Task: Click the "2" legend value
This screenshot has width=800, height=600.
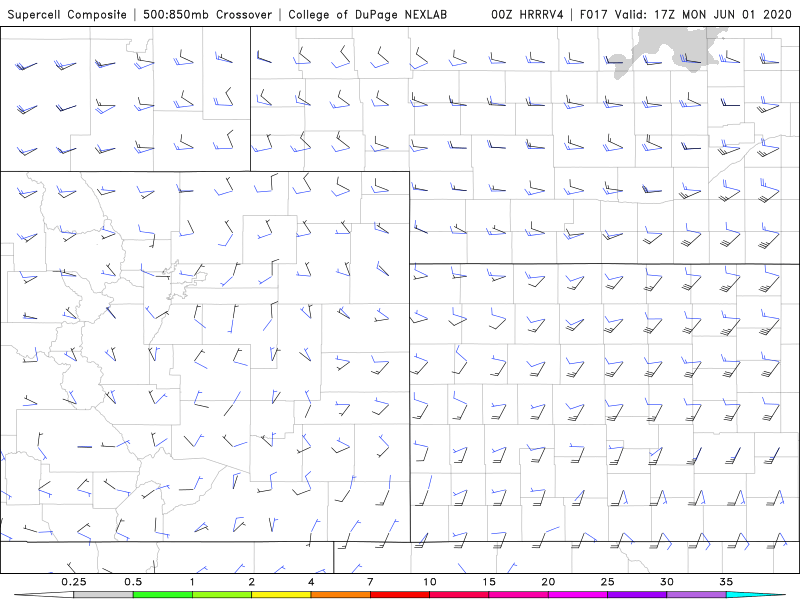Action: (x=252, y=582)
